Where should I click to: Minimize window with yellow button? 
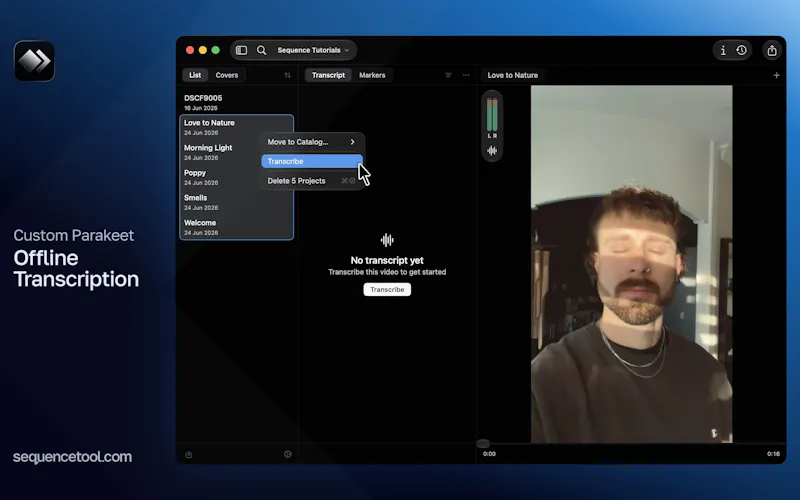click(x=203, y=50)
